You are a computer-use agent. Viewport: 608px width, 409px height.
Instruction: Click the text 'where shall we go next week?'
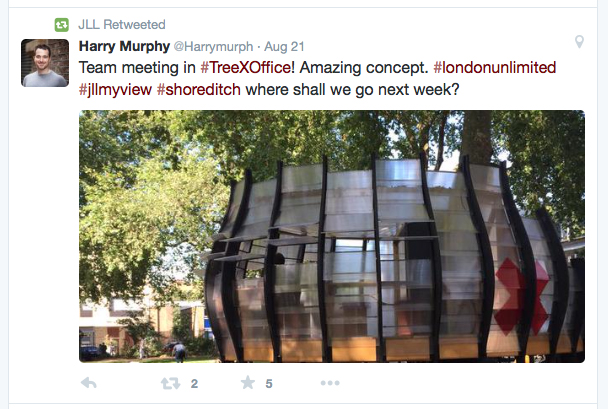pyautogui.click(x=352, y=90)
